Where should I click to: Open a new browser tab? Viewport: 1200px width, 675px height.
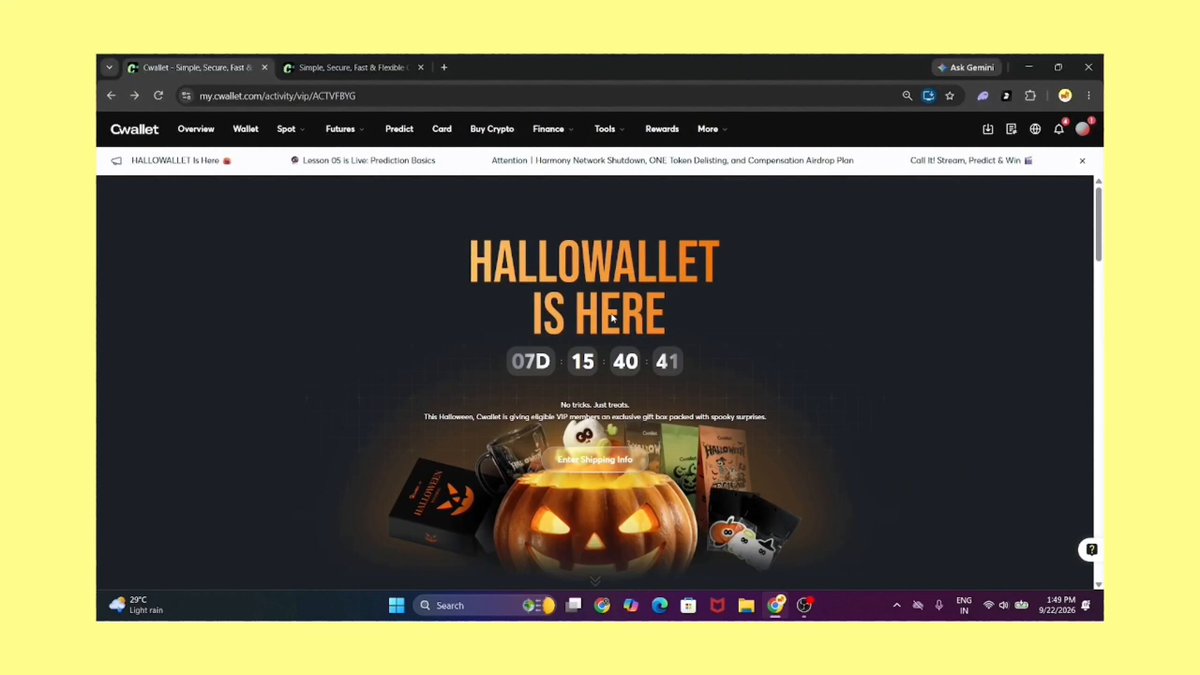[x=444, y=68]
